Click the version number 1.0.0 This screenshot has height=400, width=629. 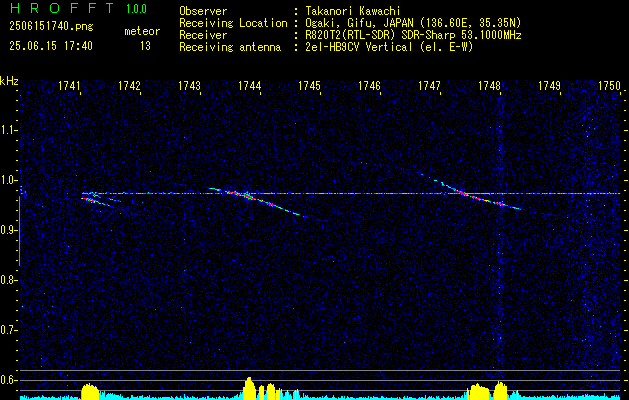point(136,8)
